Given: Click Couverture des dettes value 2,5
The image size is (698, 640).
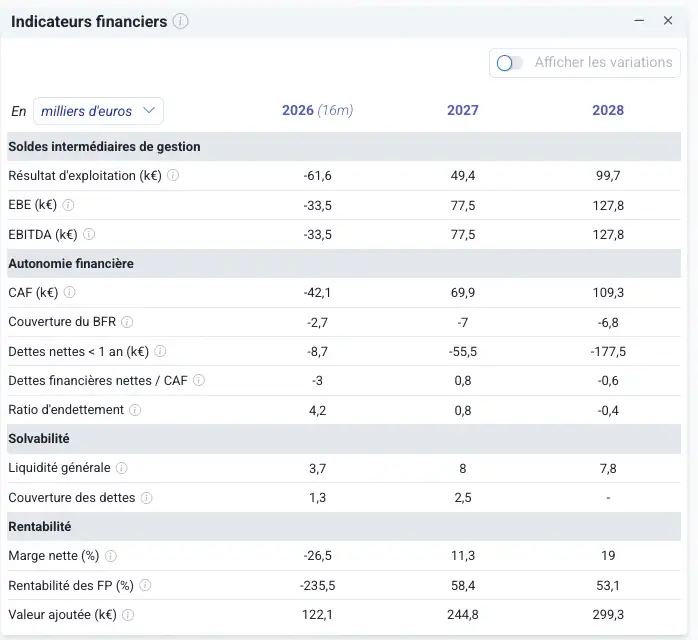Looking at the screenshot, I should point(463,498).
